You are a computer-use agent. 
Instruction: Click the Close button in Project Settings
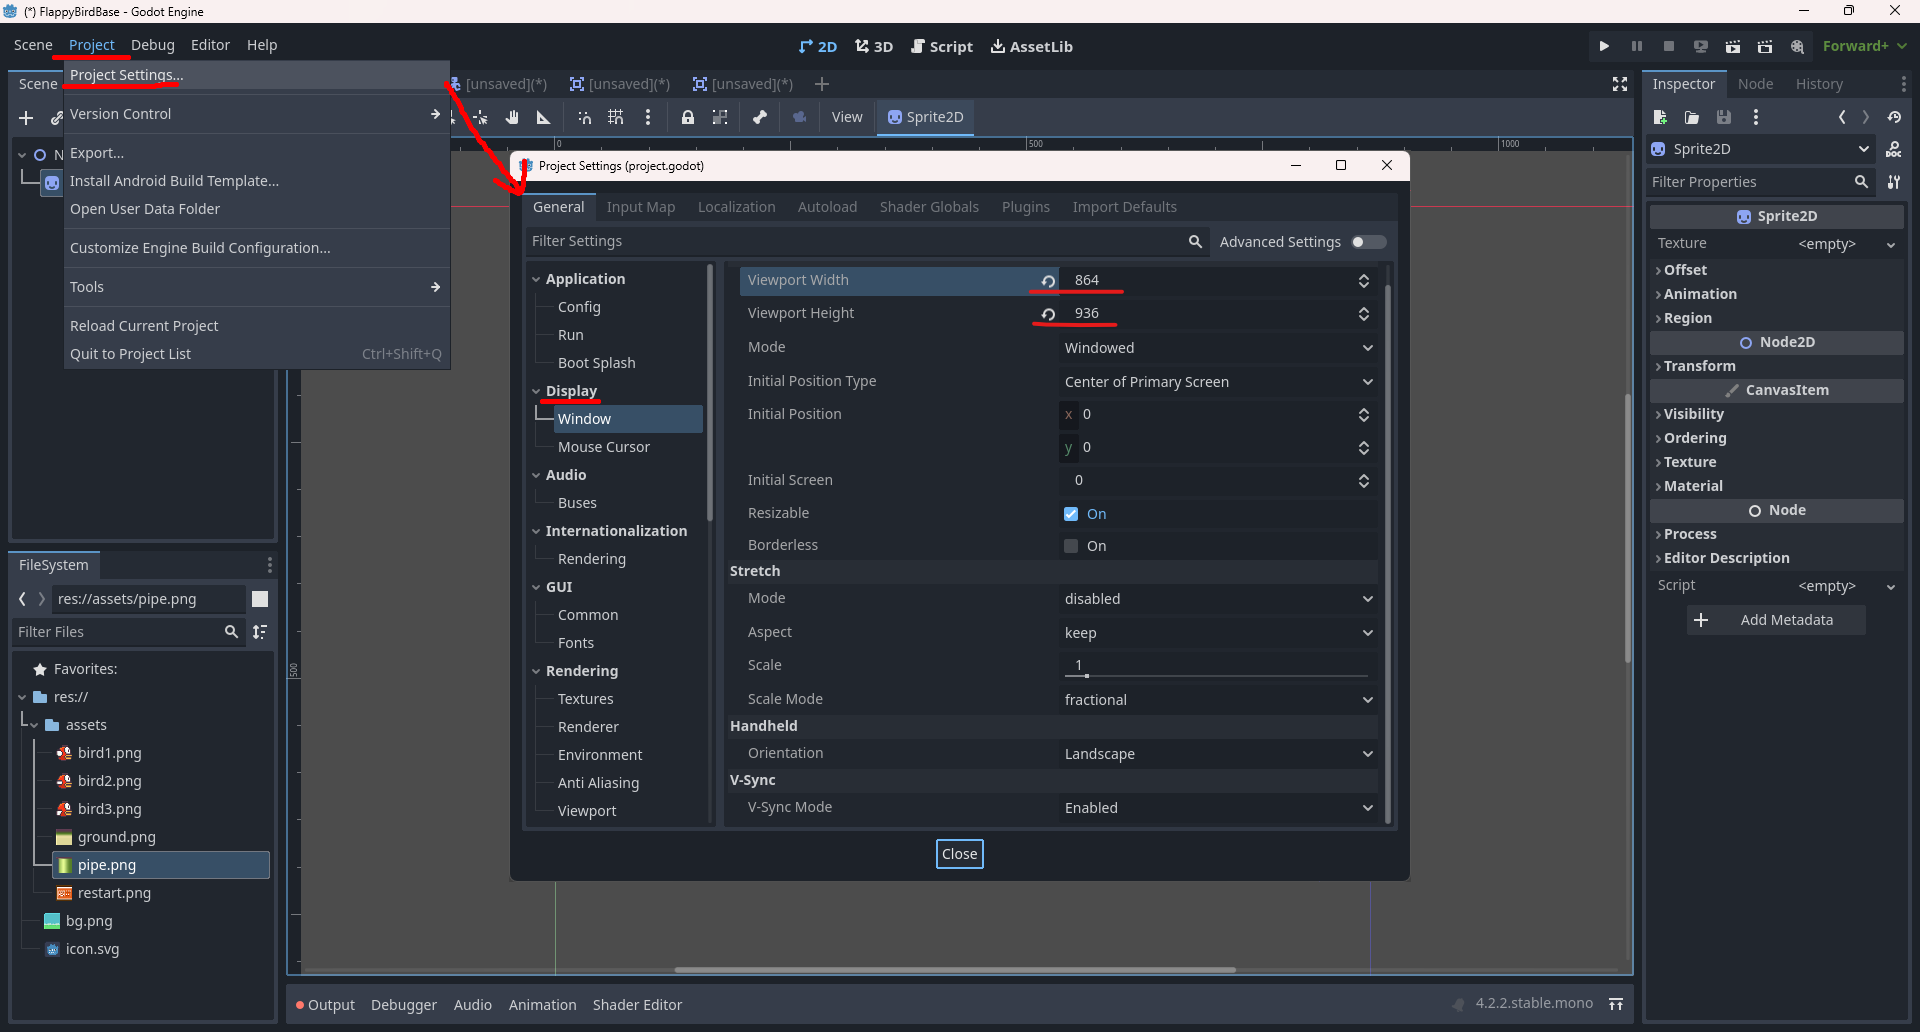pyautogui.click(x=959, y=854)
